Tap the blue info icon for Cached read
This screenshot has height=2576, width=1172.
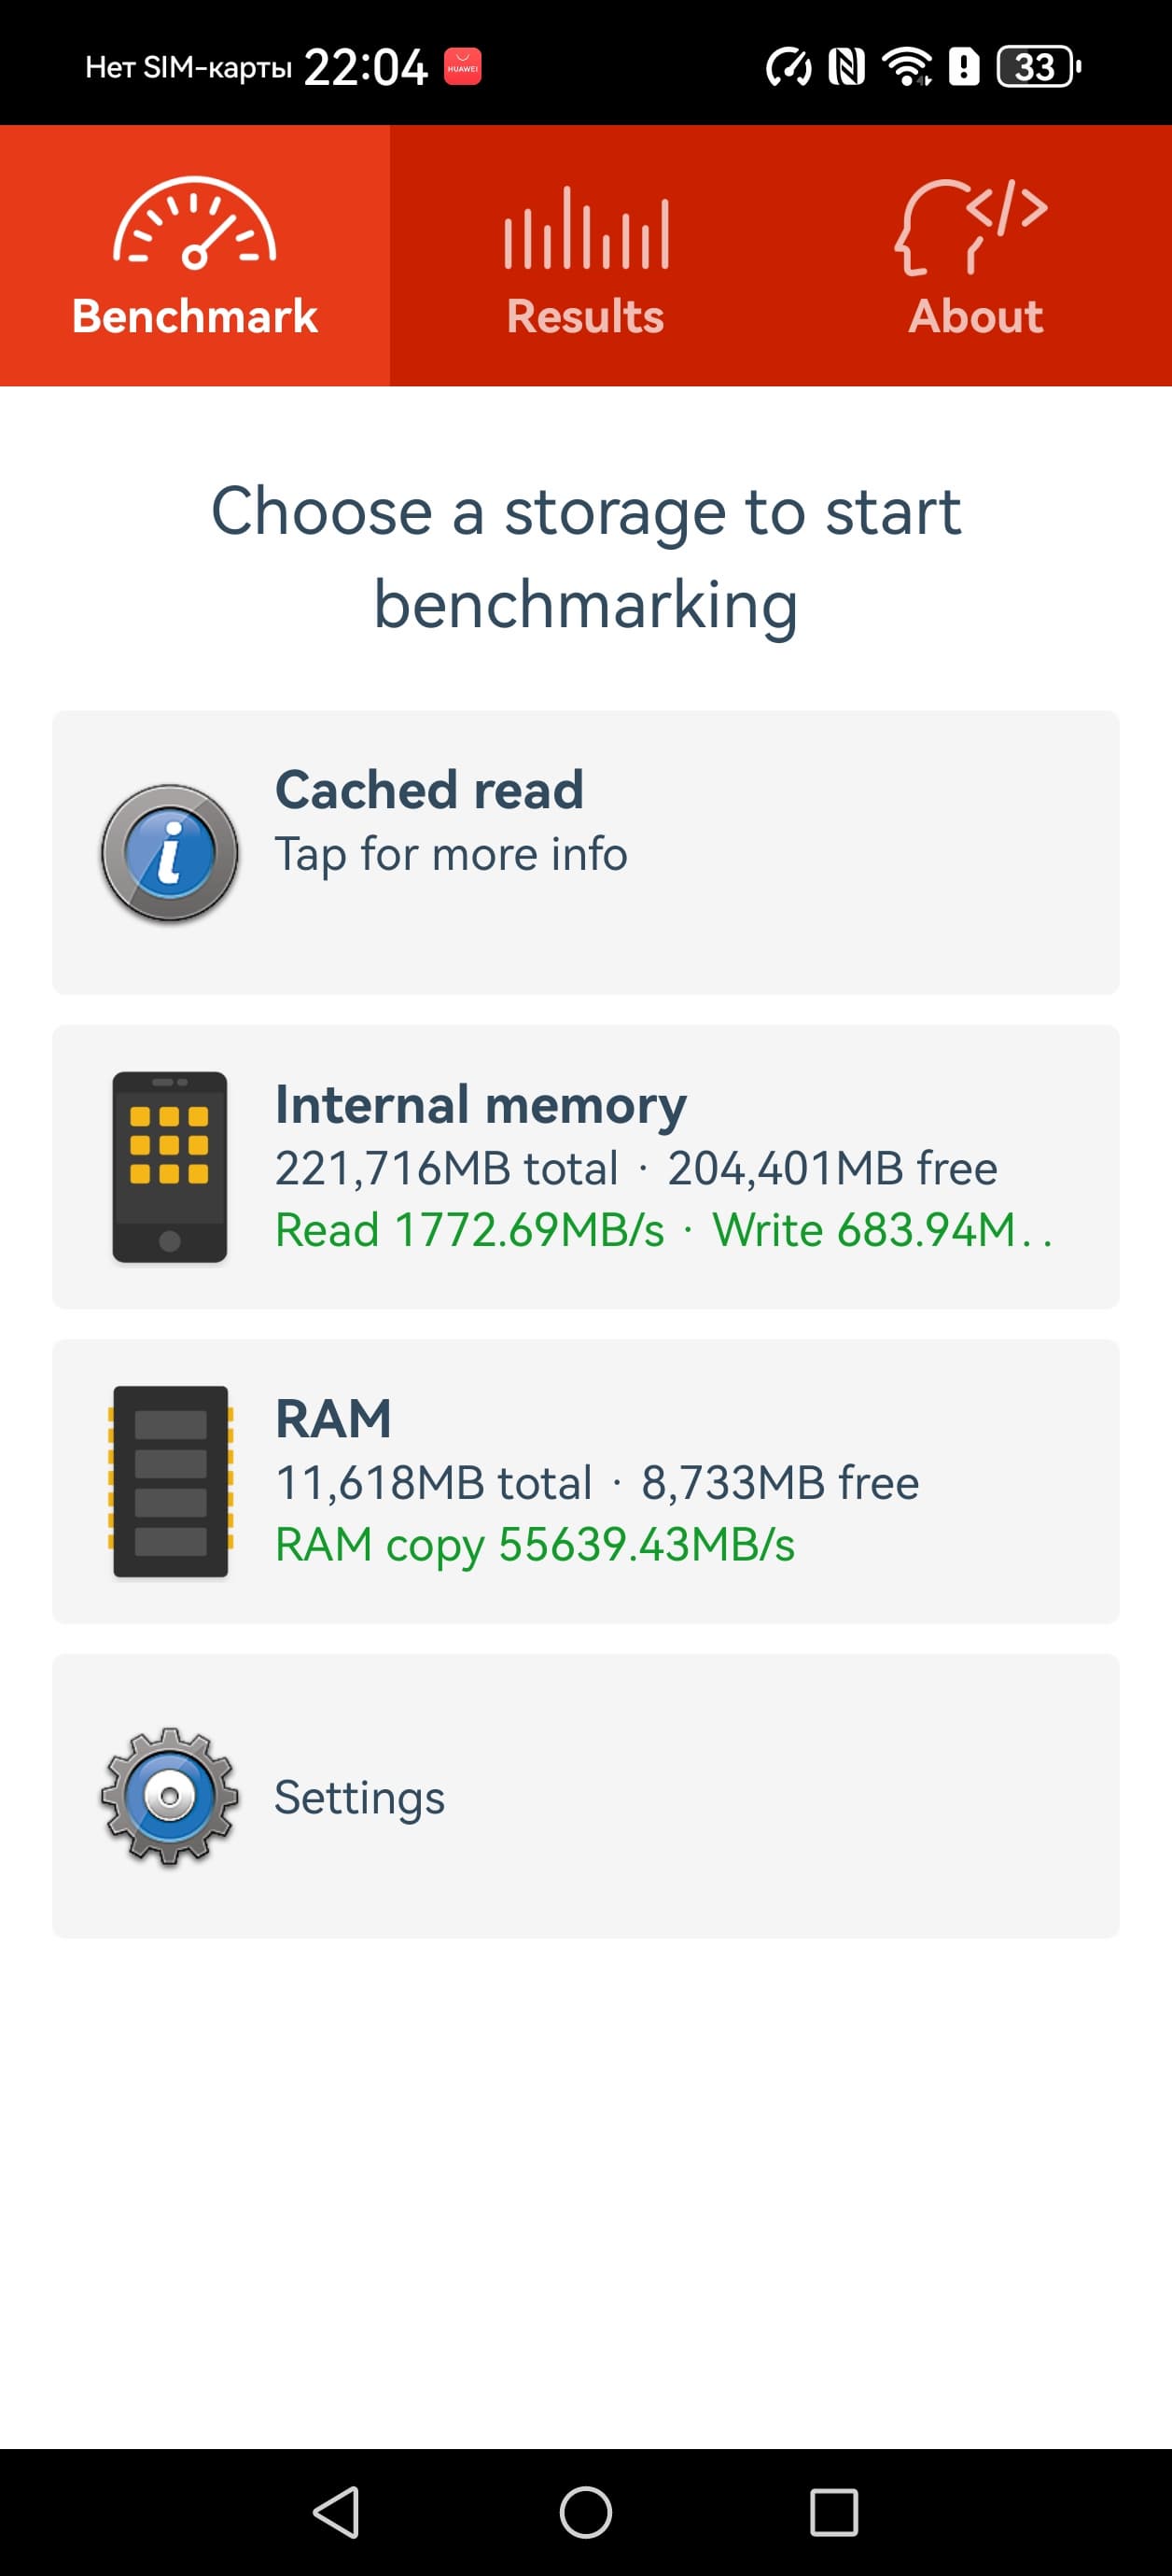click(170, 853)
